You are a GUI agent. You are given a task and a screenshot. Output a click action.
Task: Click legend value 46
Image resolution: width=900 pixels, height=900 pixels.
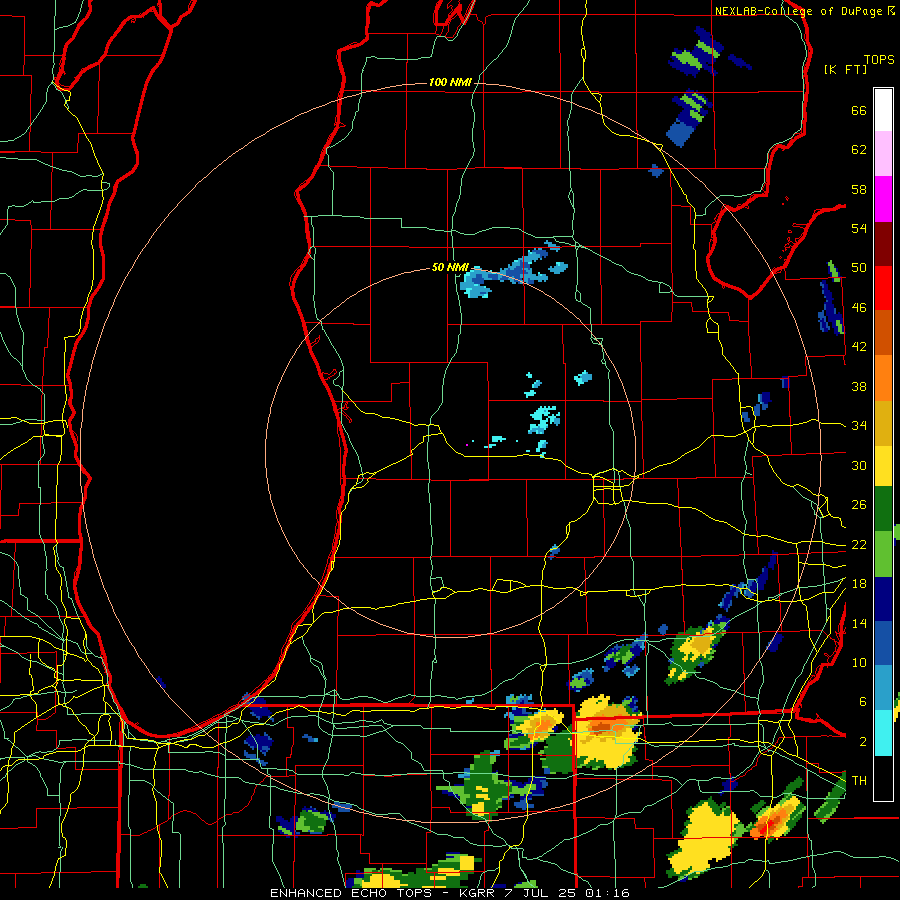click(859, 308)
